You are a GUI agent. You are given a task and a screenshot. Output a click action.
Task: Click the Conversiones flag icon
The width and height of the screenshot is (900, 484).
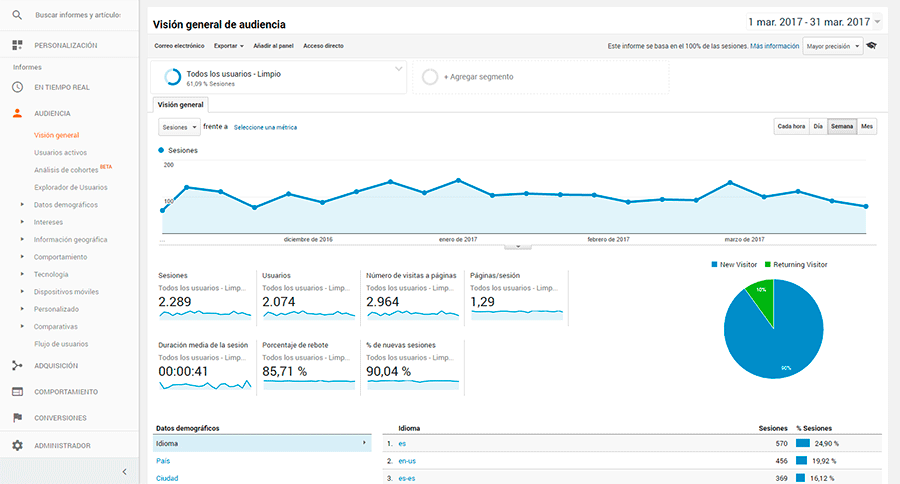coord(17,417)
